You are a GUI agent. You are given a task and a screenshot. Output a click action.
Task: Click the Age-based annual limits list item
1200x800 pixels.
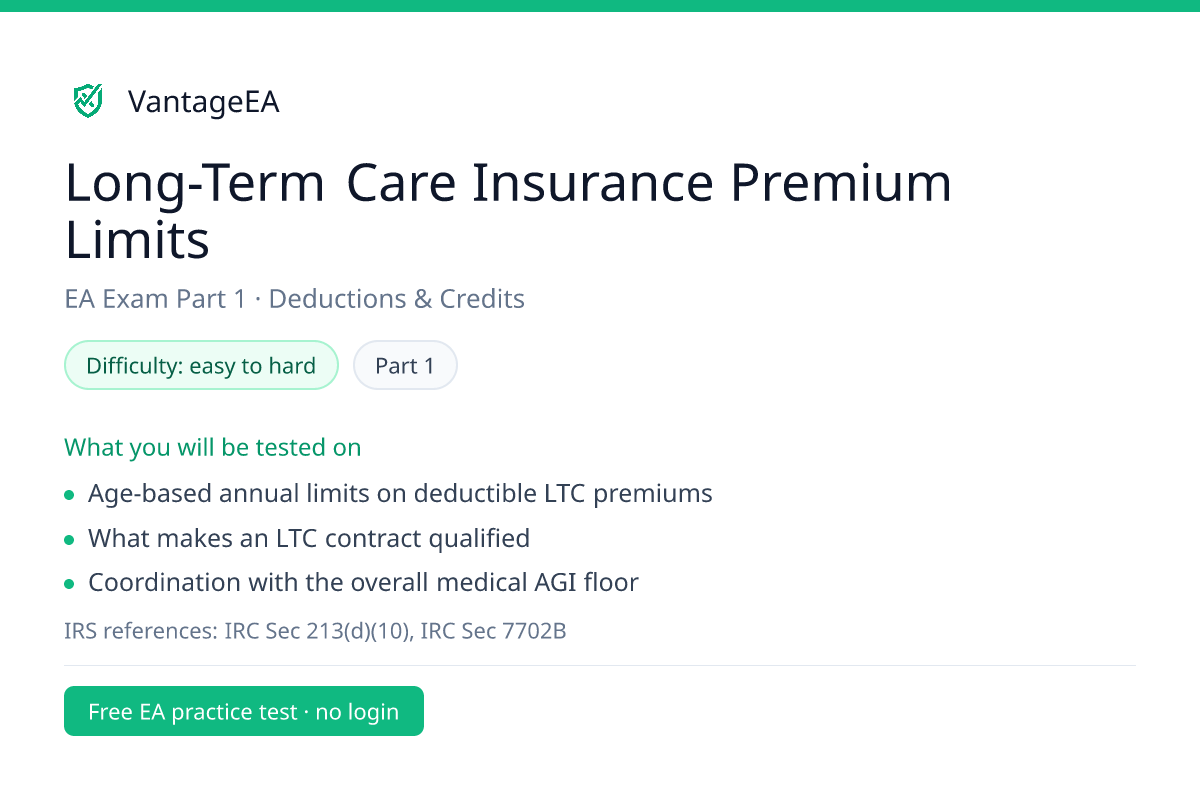(x=400, y=493)
